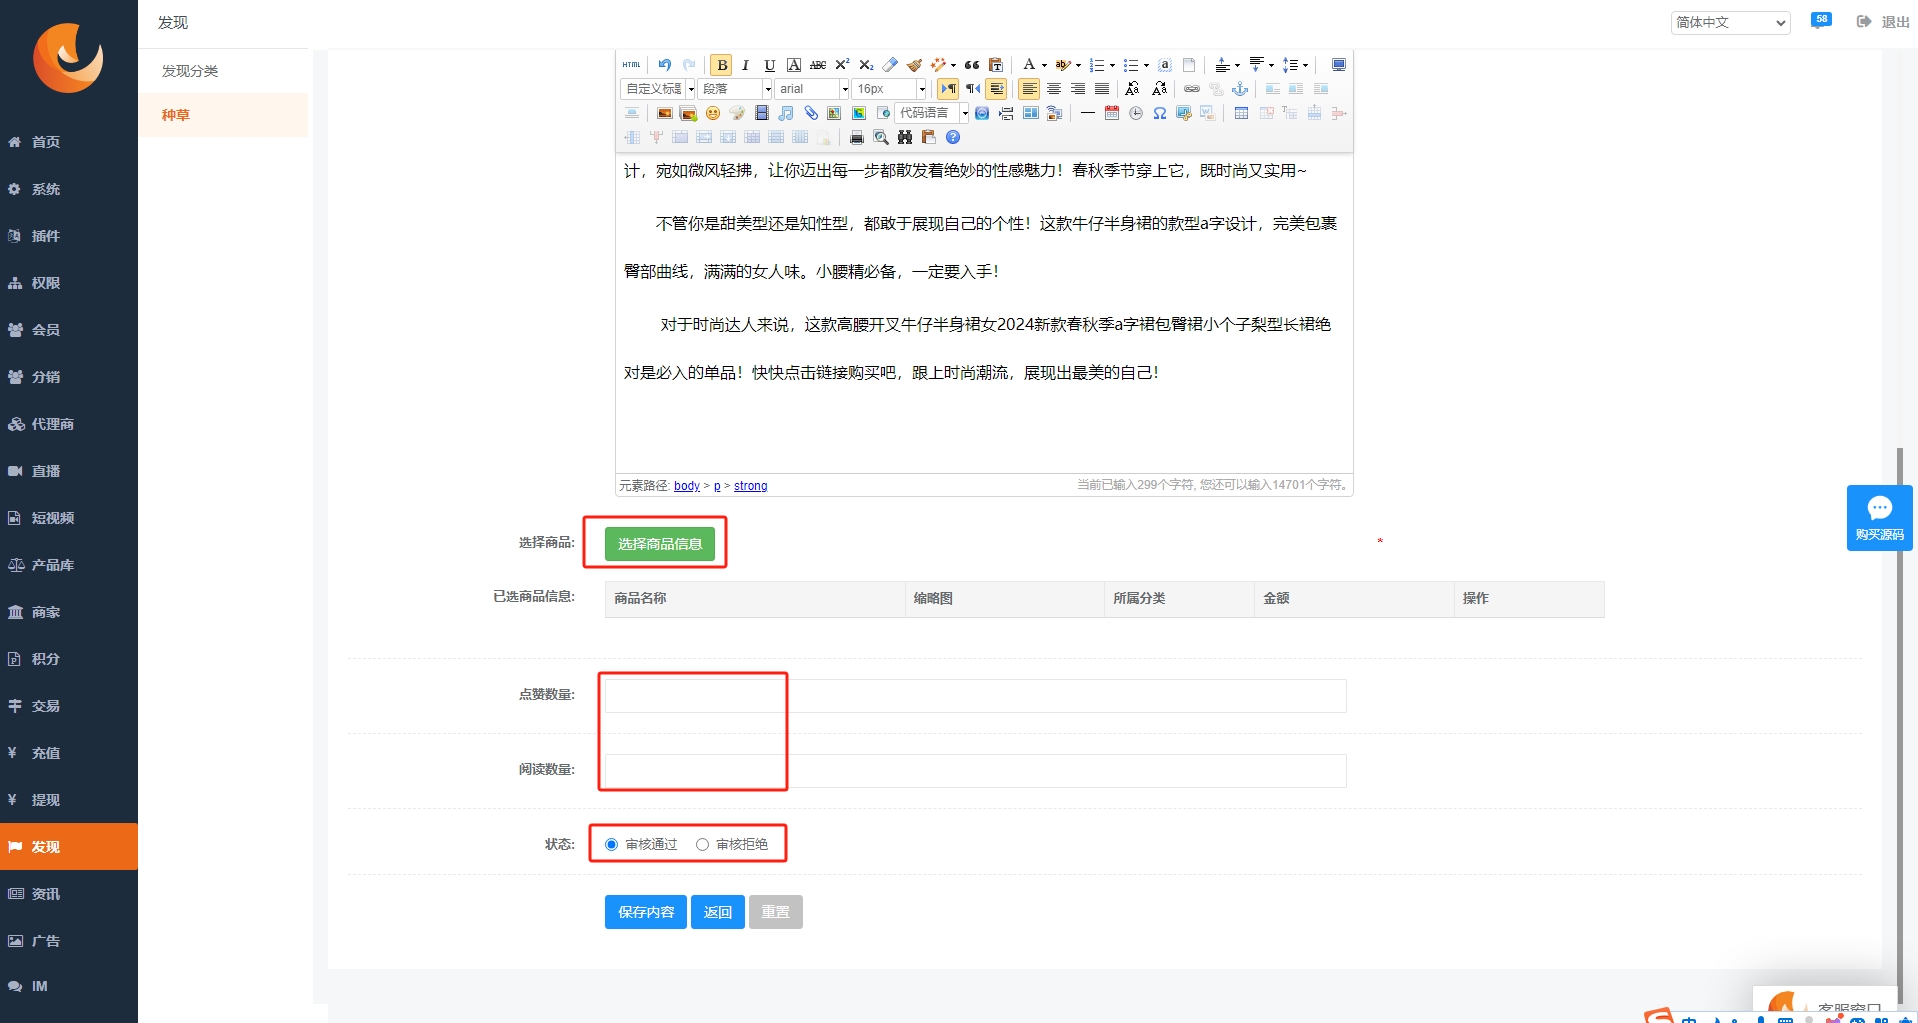
Task: Click the green 选择商品信息 button
Action: (660, 544)
